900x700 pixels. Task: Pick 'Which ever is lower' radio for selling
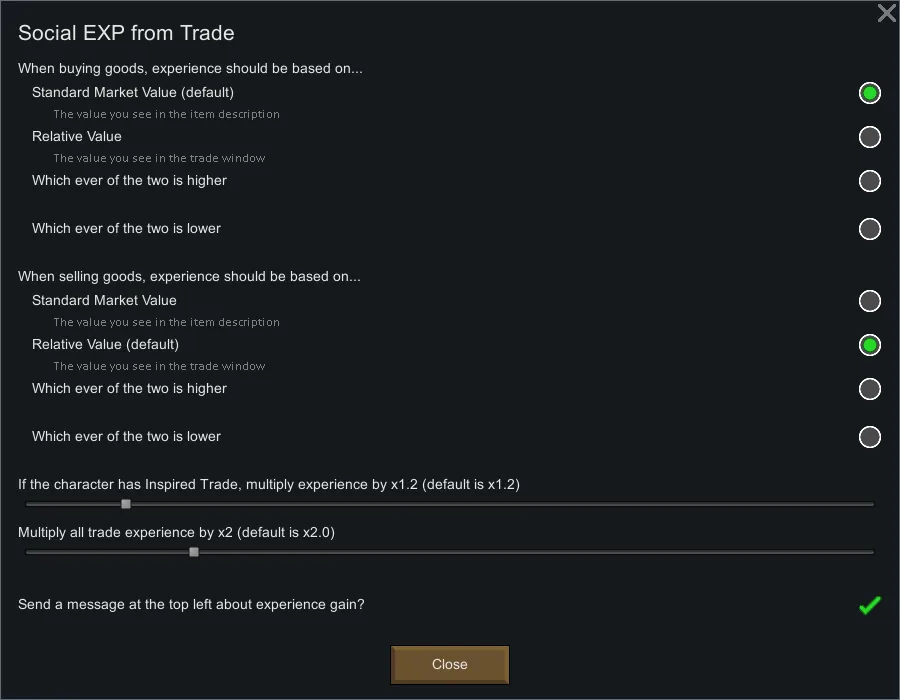point(869,437)
